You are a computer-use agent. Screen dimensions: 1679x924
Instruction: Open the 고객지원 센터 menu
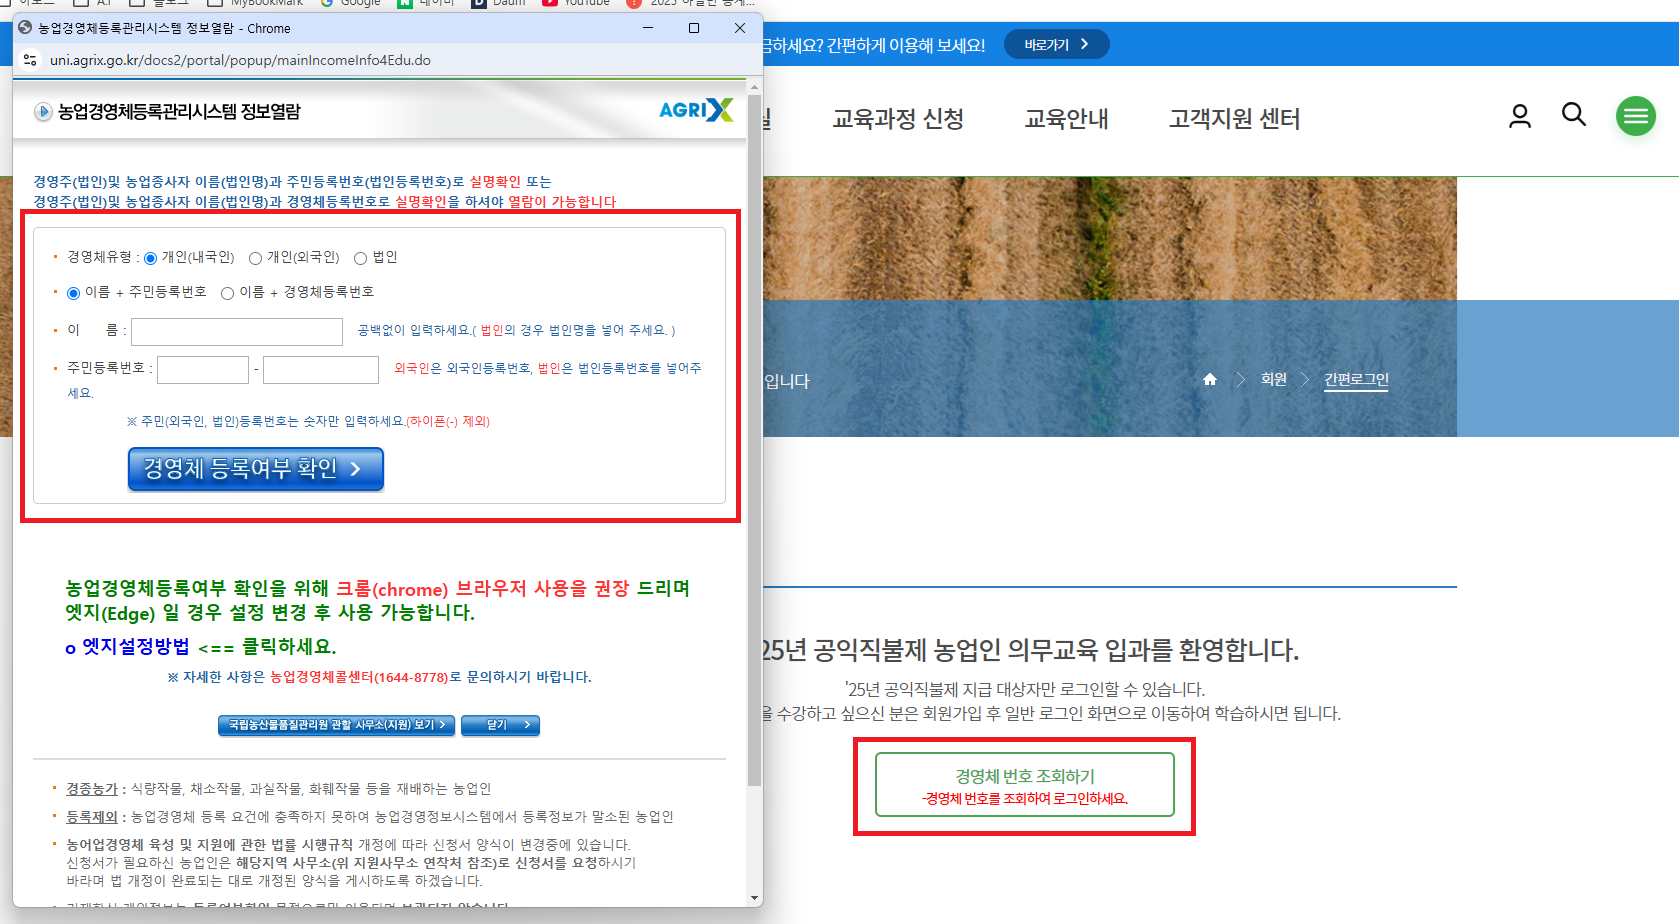(x=1234, y=119)
